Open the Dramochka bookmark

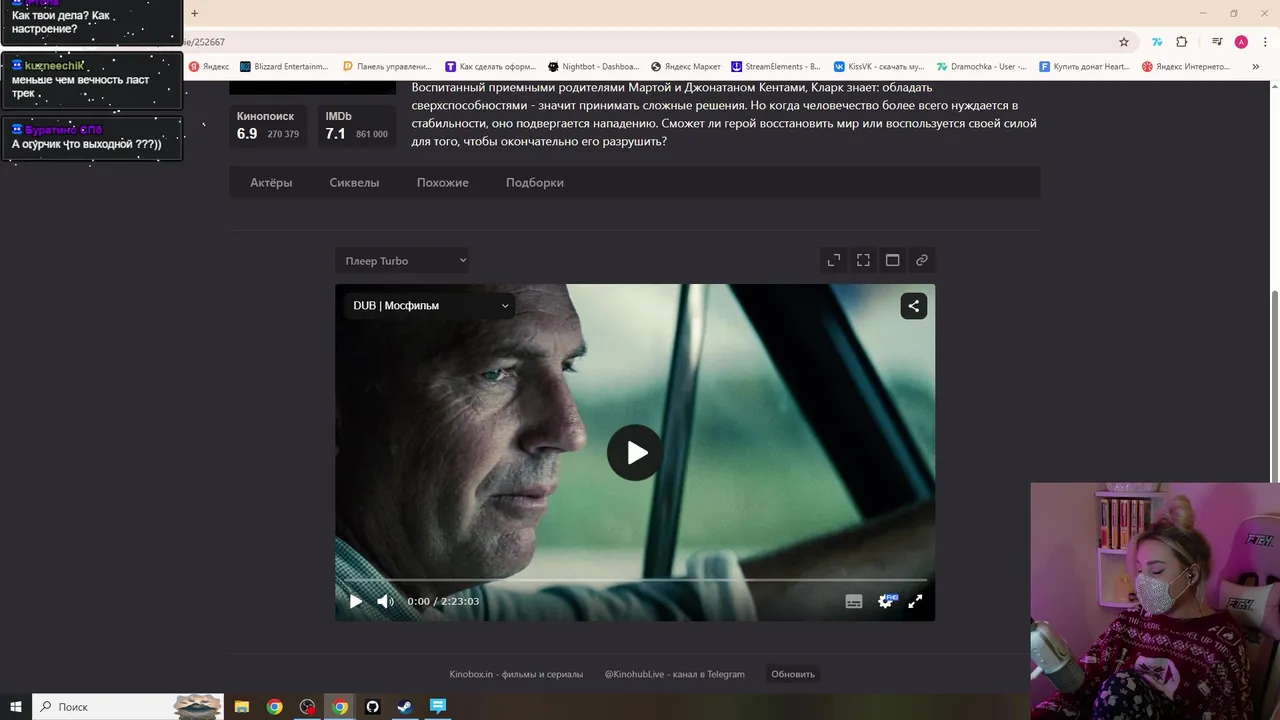click(982, 67)
